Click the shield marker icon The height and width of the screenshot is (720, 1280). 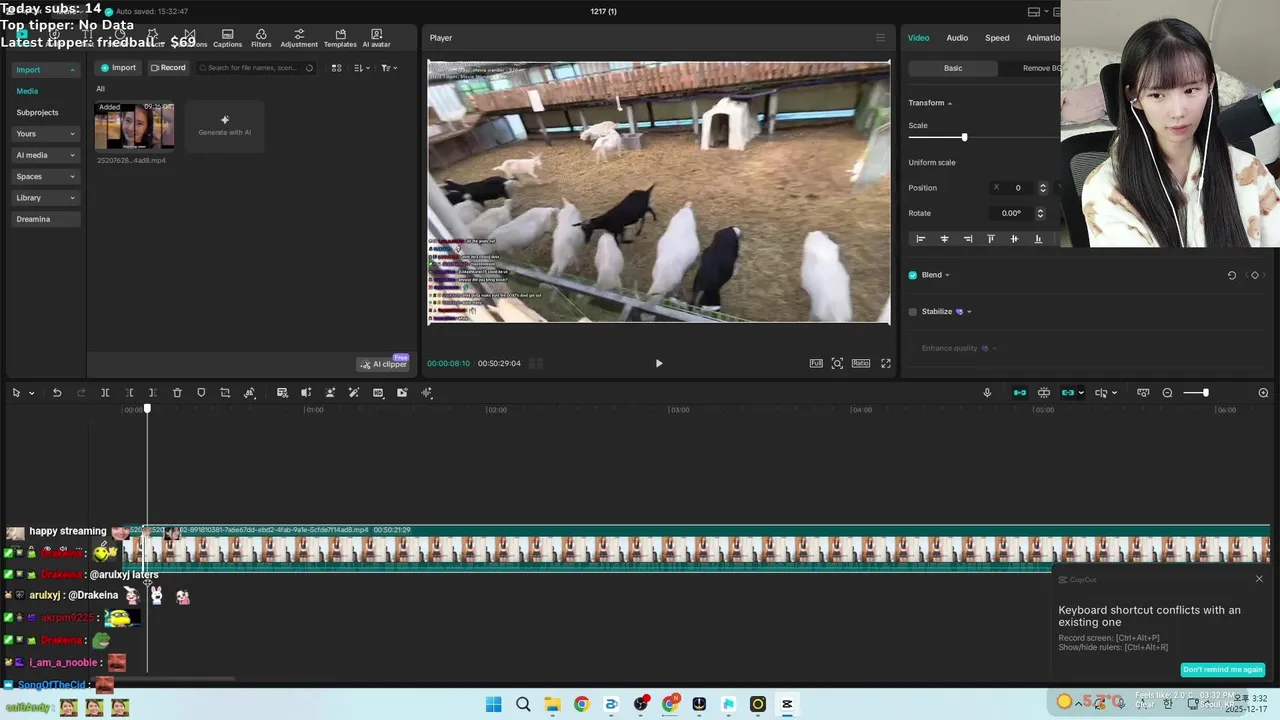[x=201, y=393]
